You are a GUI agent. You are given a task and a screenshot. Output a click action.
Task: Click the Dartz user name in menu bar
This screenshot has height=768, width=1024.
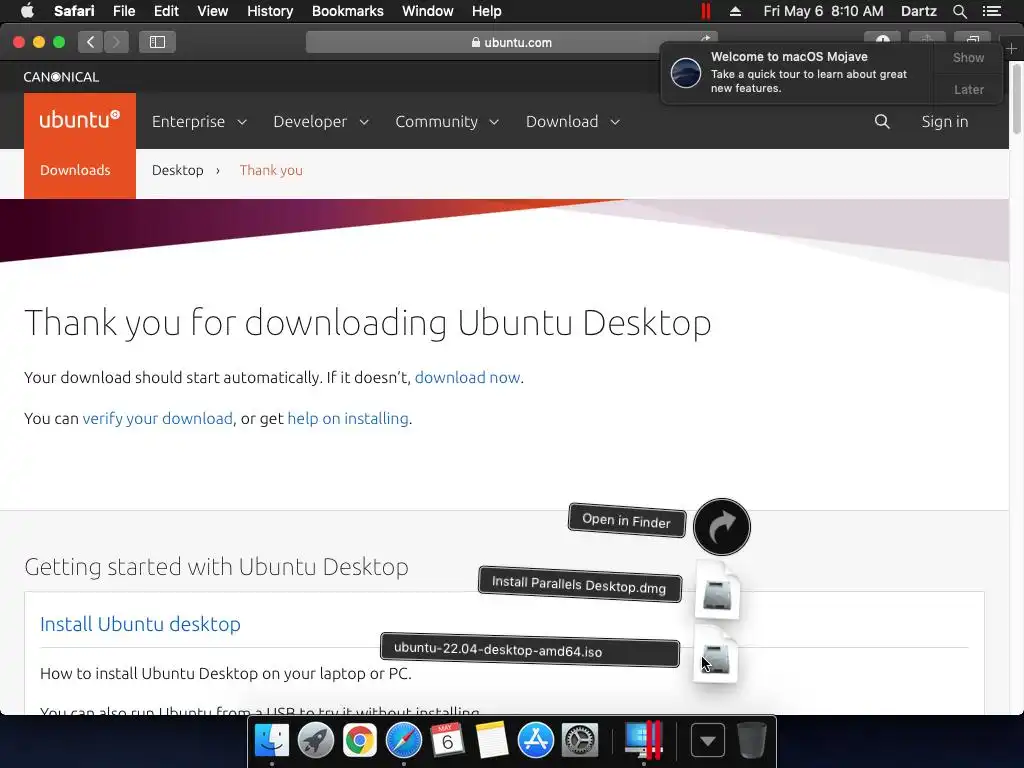pos(918,11)
